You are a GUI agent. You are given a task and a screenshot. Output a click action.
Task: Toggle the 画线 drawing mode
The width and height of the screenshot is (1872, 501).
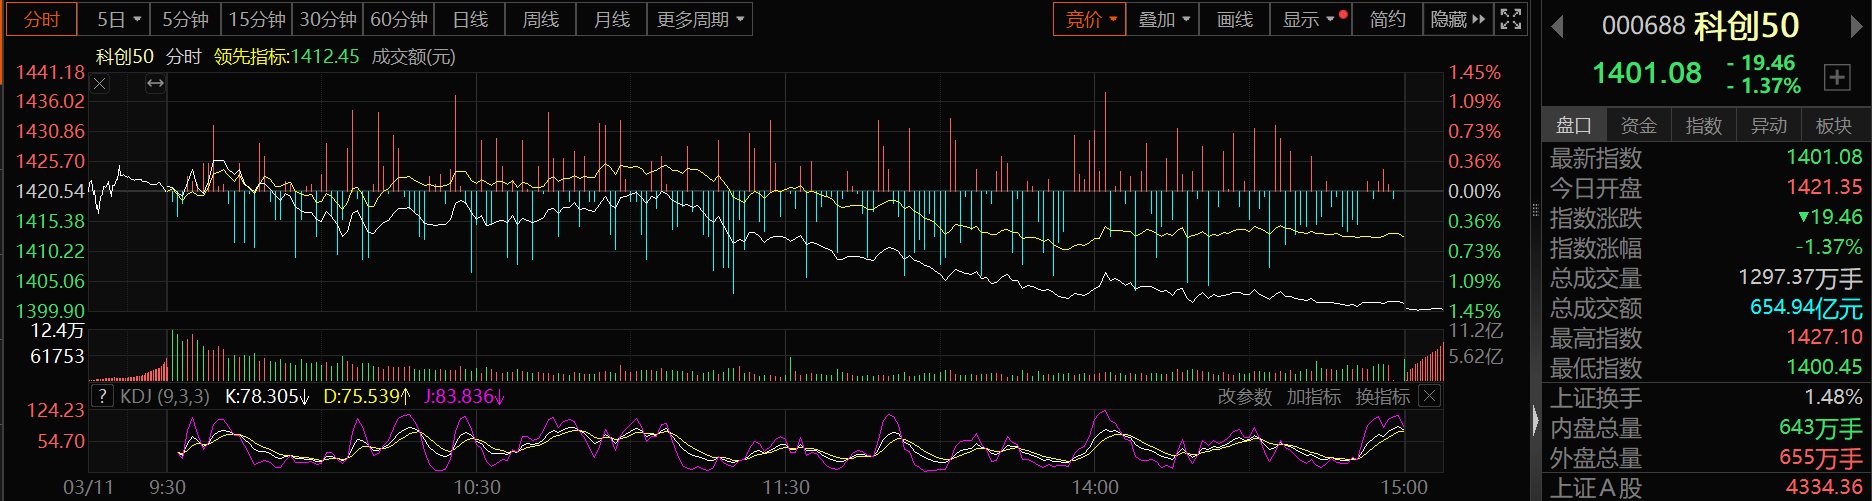(1234, 19)
